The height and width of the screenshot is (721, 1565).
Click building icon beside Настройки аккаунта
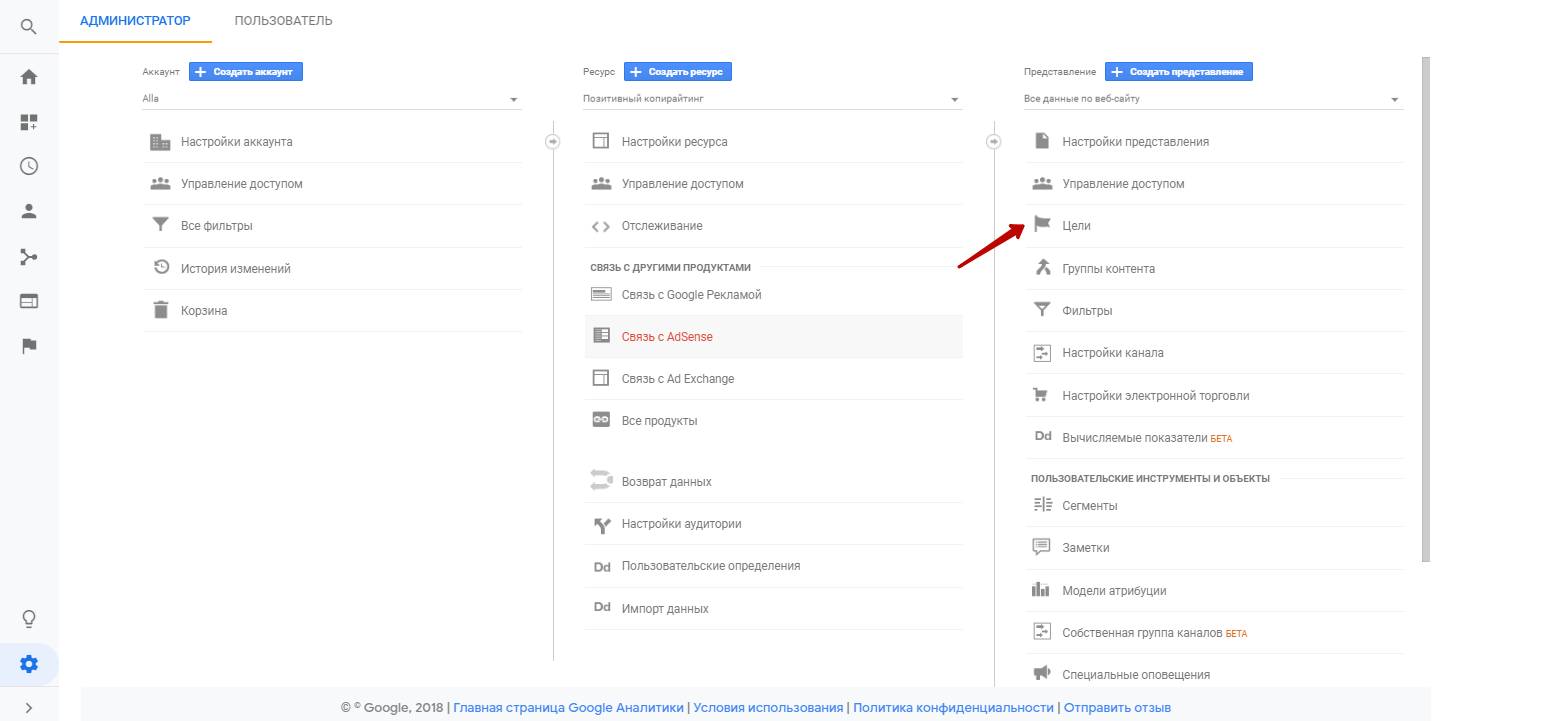(160, 142)
